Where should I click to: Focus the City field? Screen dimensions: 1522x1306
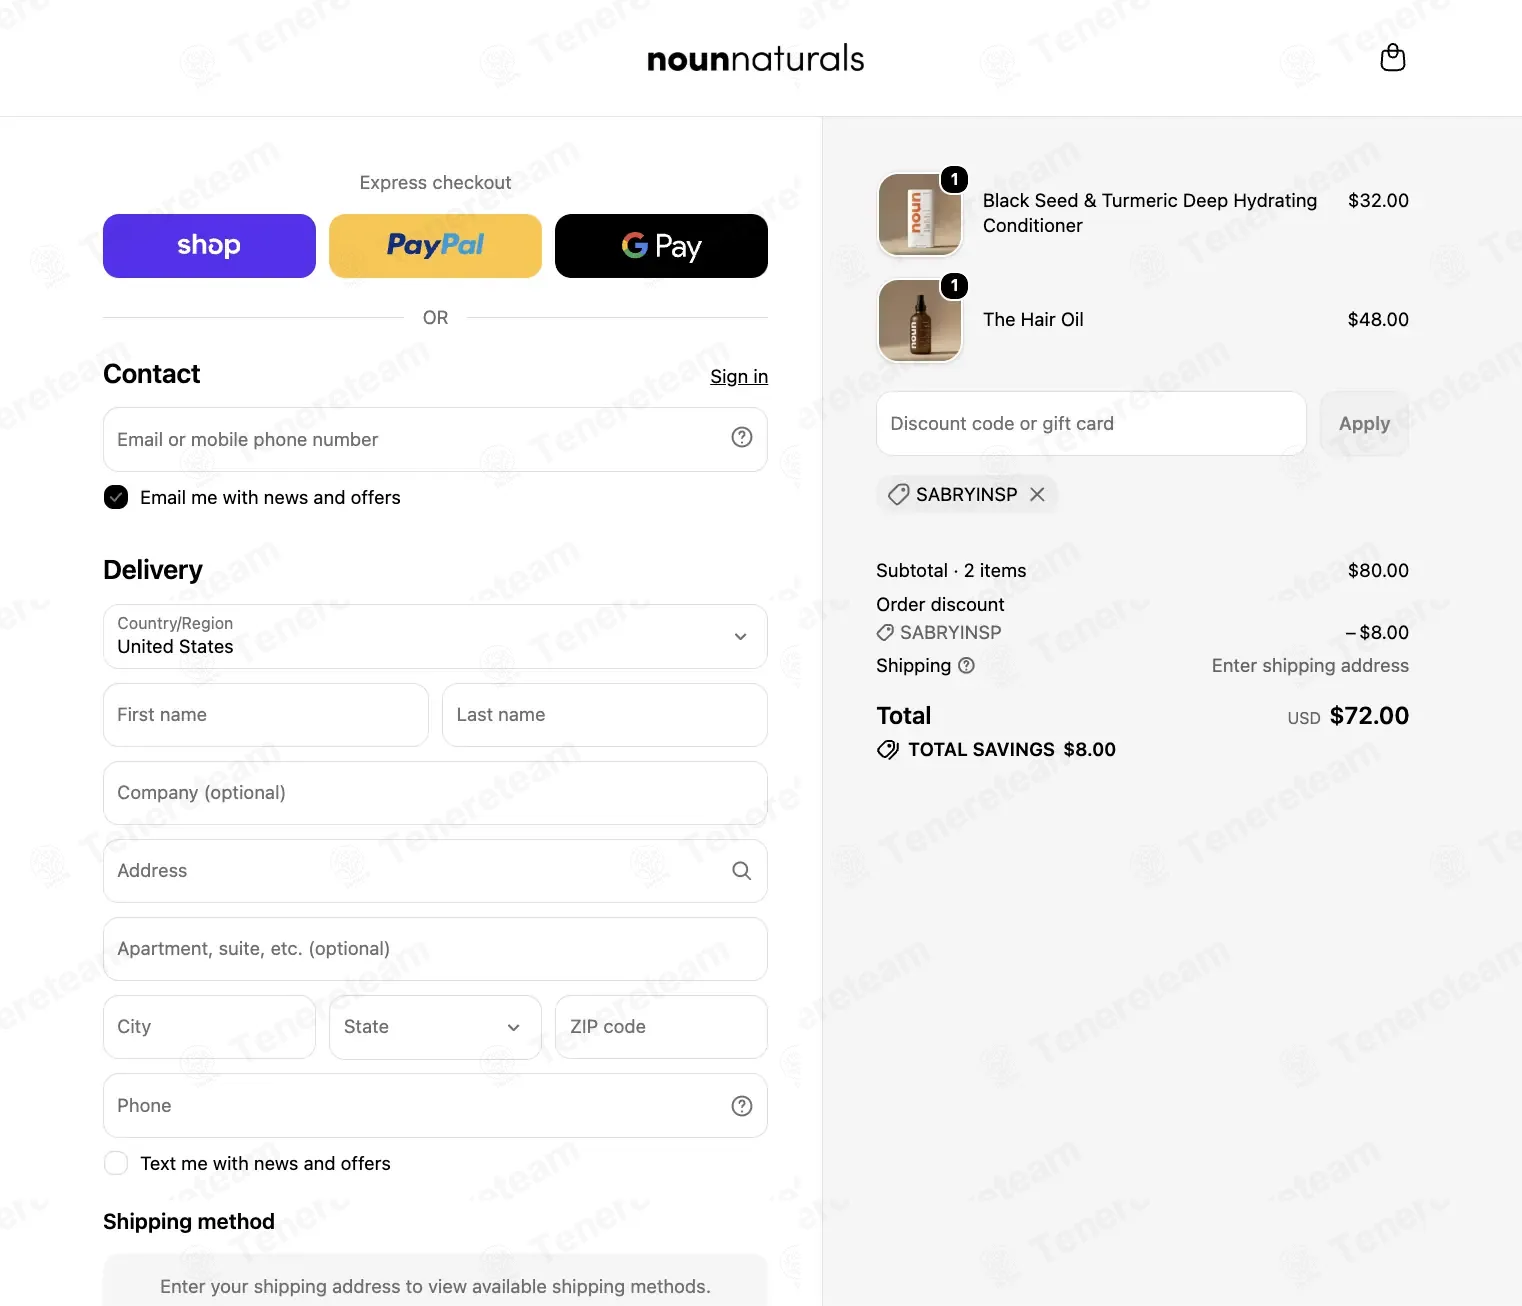point(209,1027)
